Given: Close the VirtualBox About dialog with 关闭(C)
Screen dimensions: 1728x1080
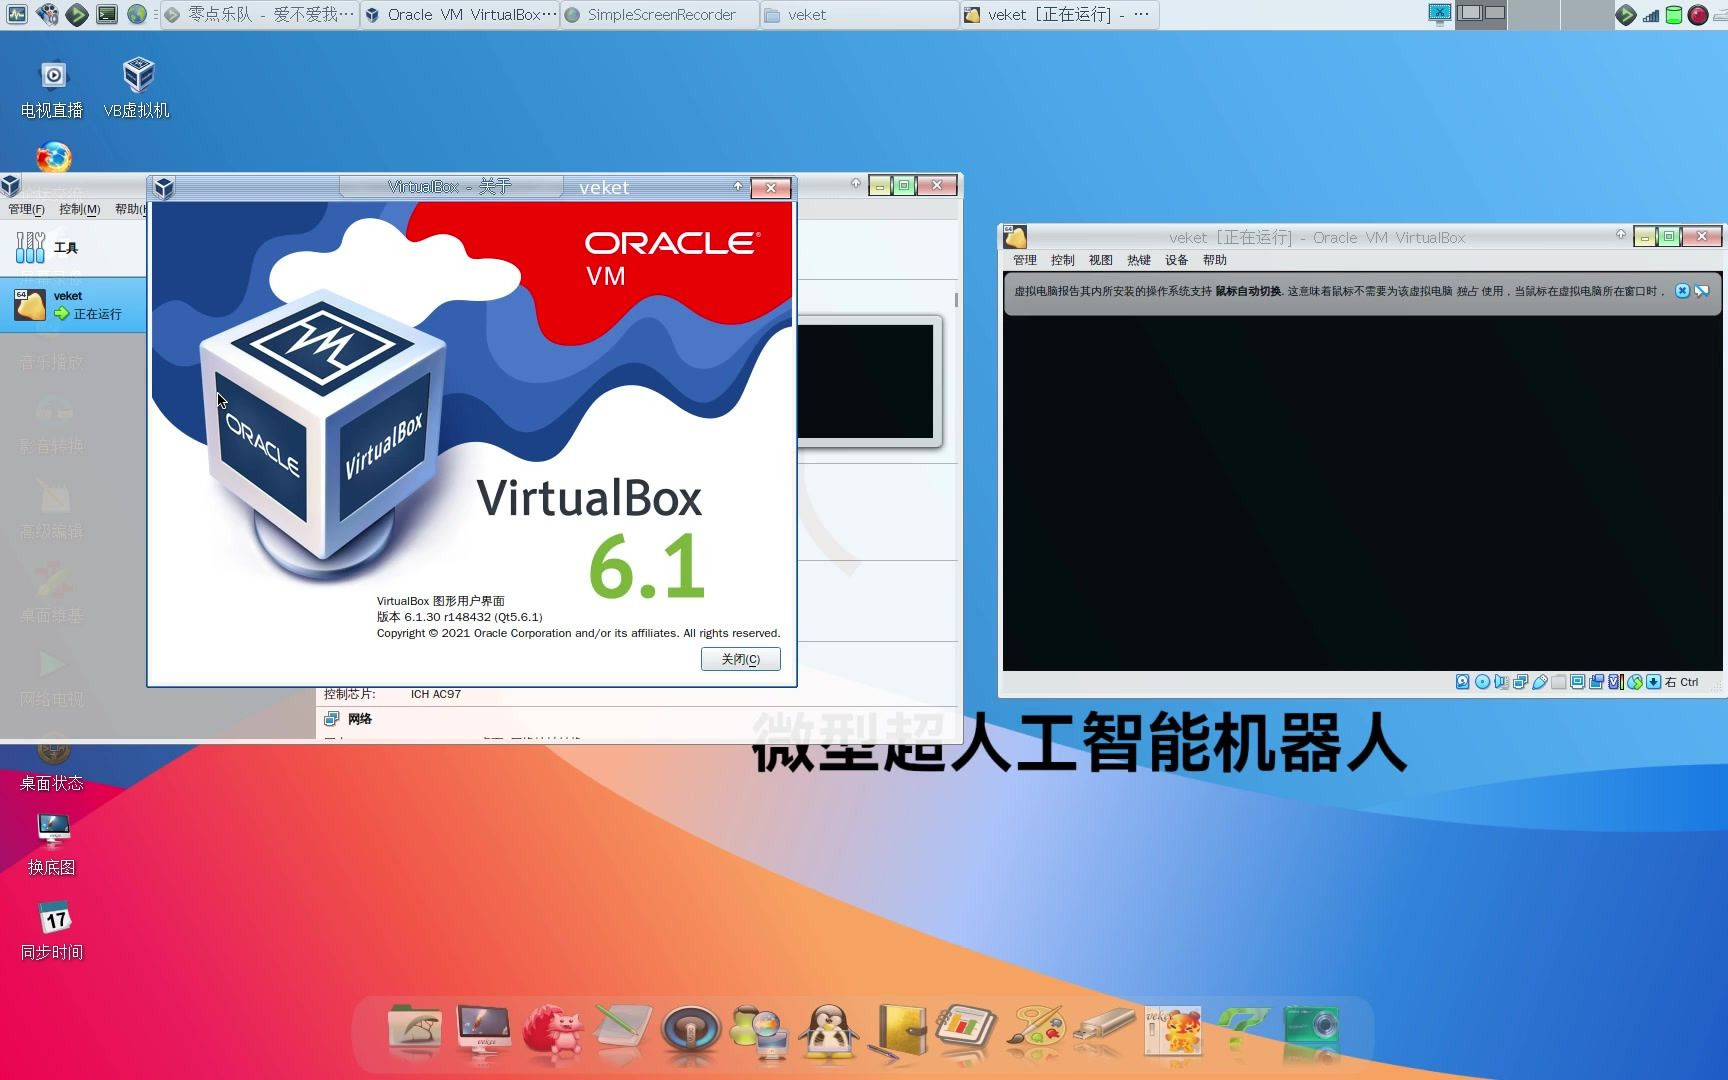Looking at the screenshot, I should tap(740, 659).
